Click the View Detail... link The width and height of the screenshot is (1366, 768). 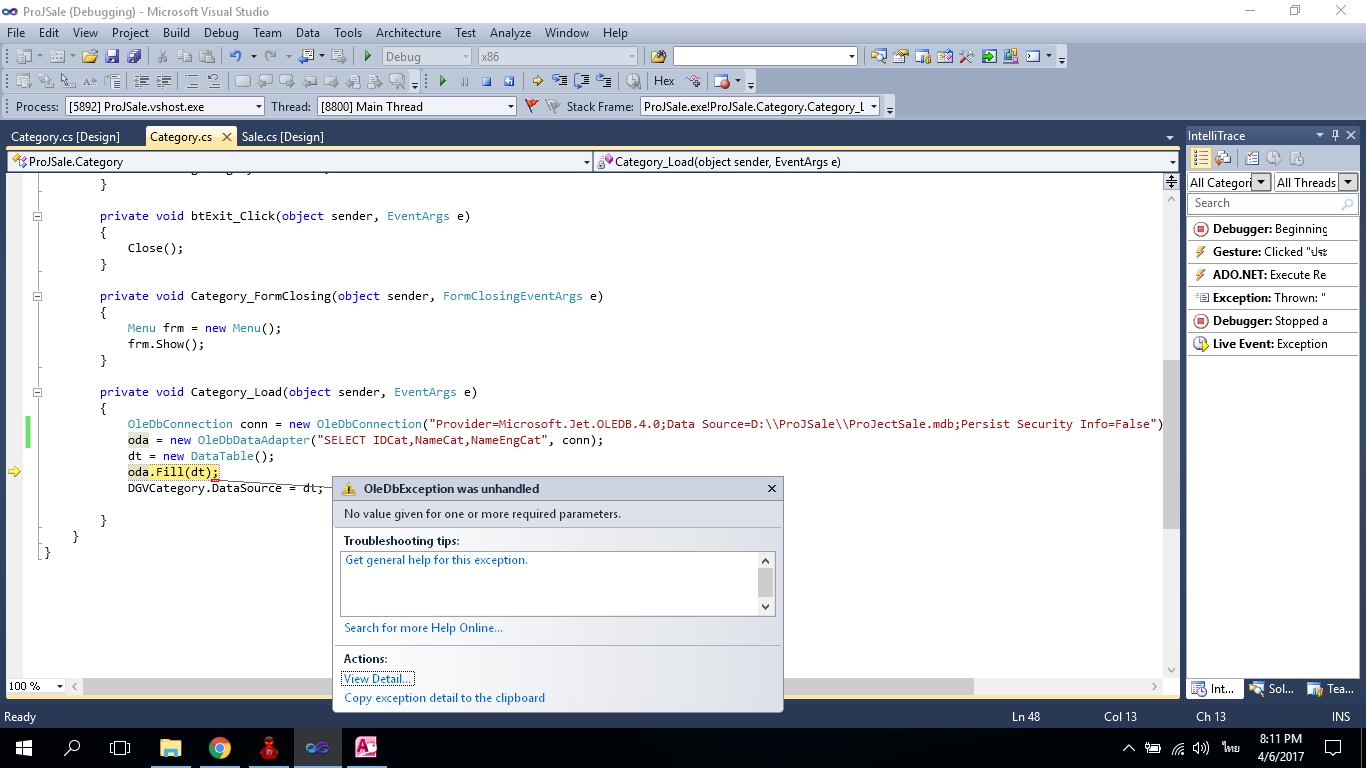[x=378, y=679]
